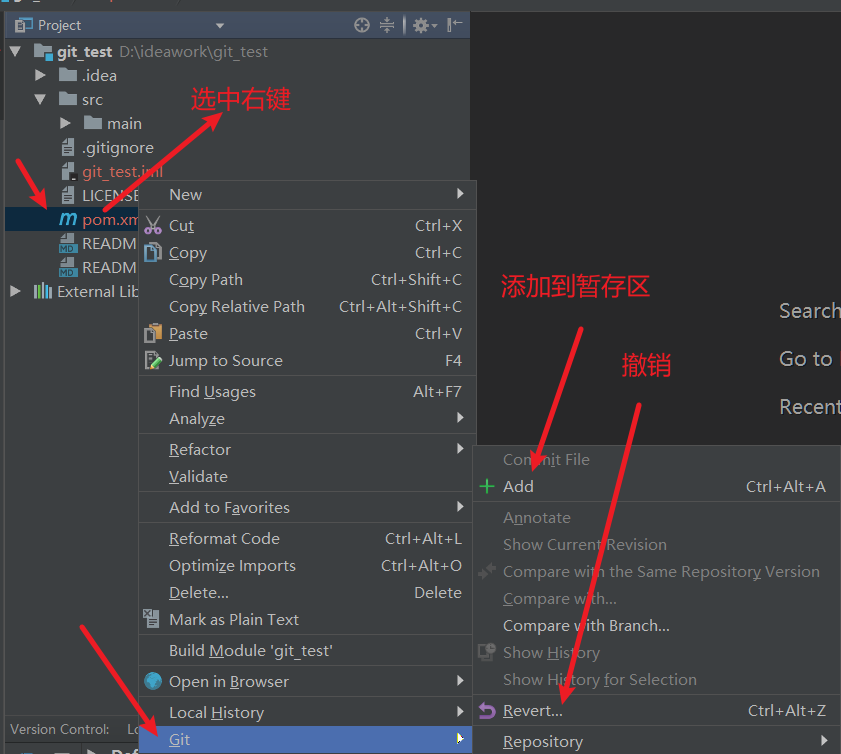
Task: Hide the Project panel with the pin icon
Action: click(454, 25)
